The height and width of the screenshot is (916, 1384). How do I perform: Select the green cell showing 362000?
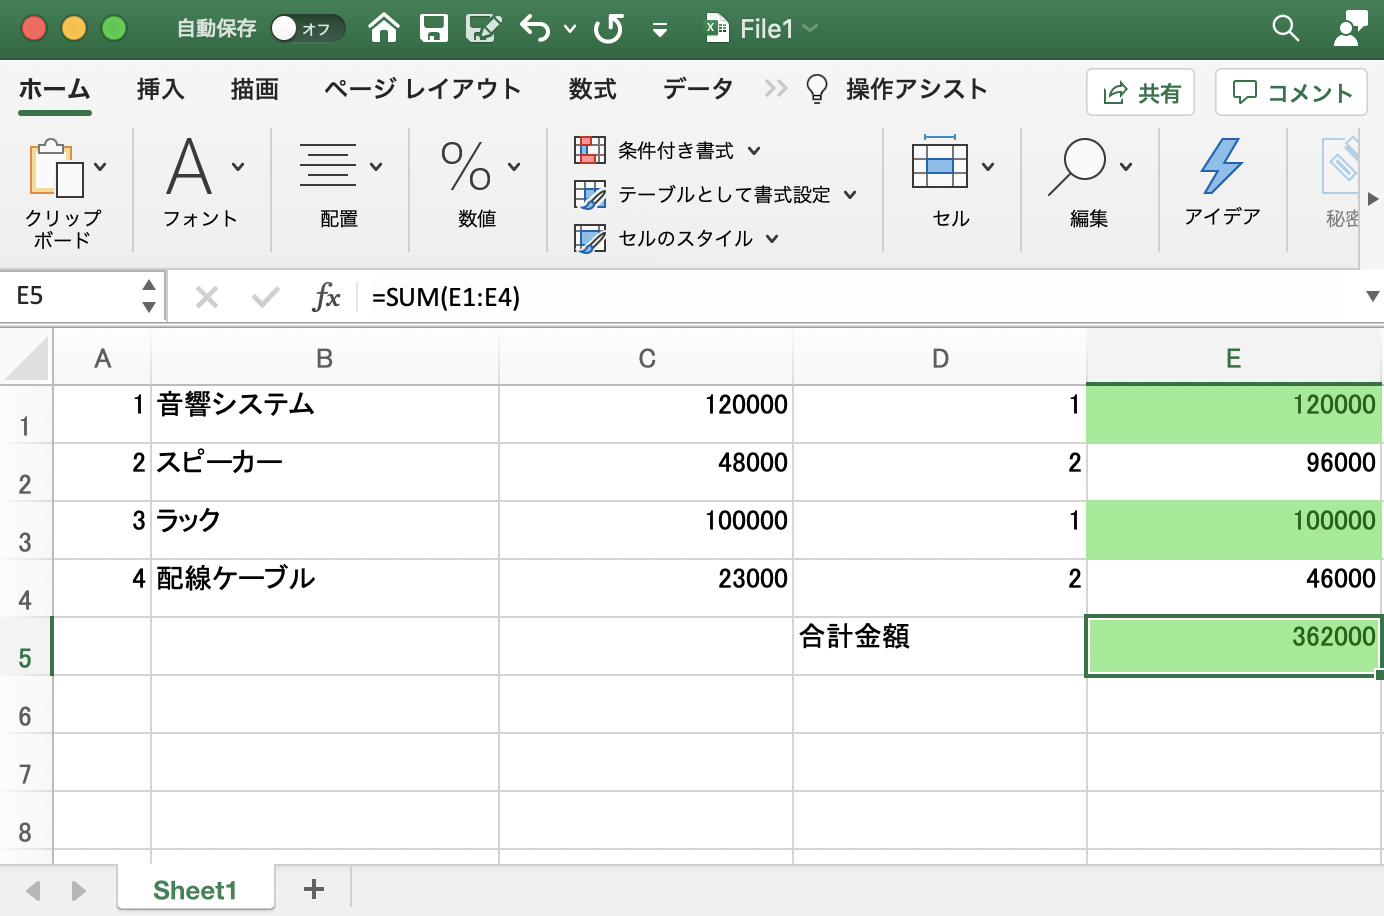click(x=1234, y=647)
